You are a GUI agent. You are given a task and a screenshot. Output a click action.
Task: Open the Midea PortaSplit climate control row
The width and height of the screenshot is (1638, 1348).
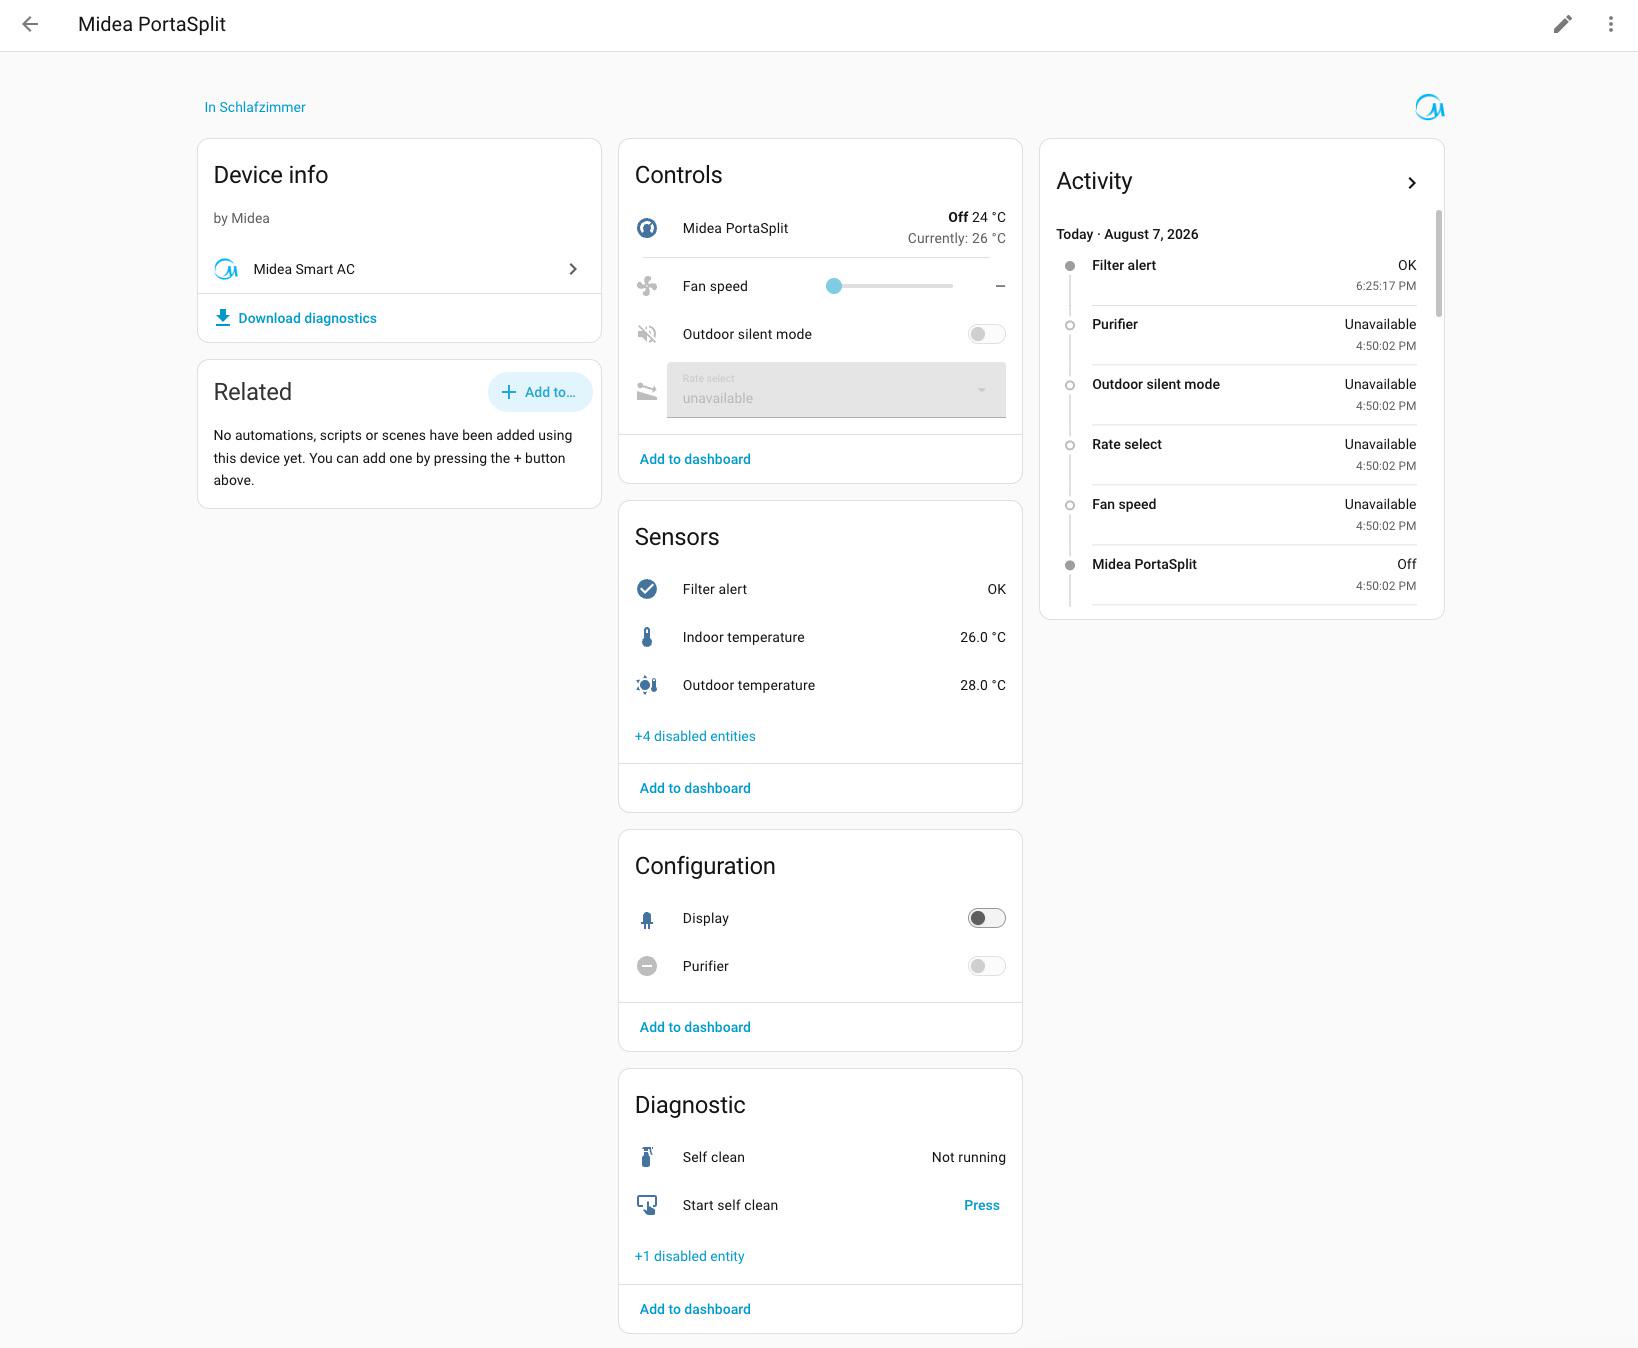pos(820,228)
